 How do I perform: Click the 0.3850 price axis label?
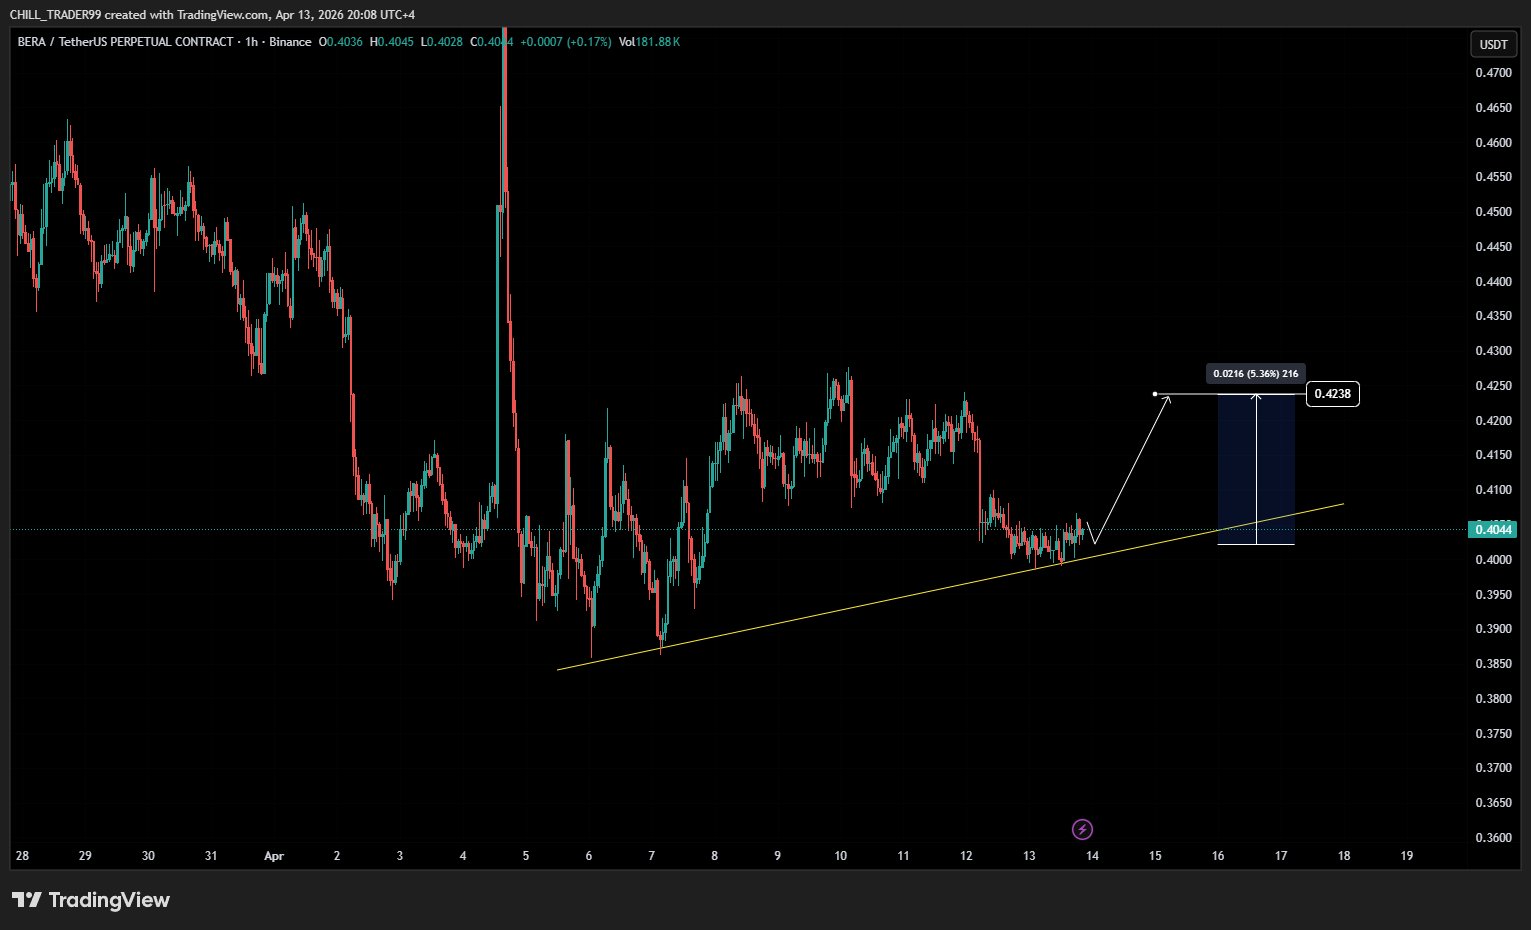[1493, 664]
